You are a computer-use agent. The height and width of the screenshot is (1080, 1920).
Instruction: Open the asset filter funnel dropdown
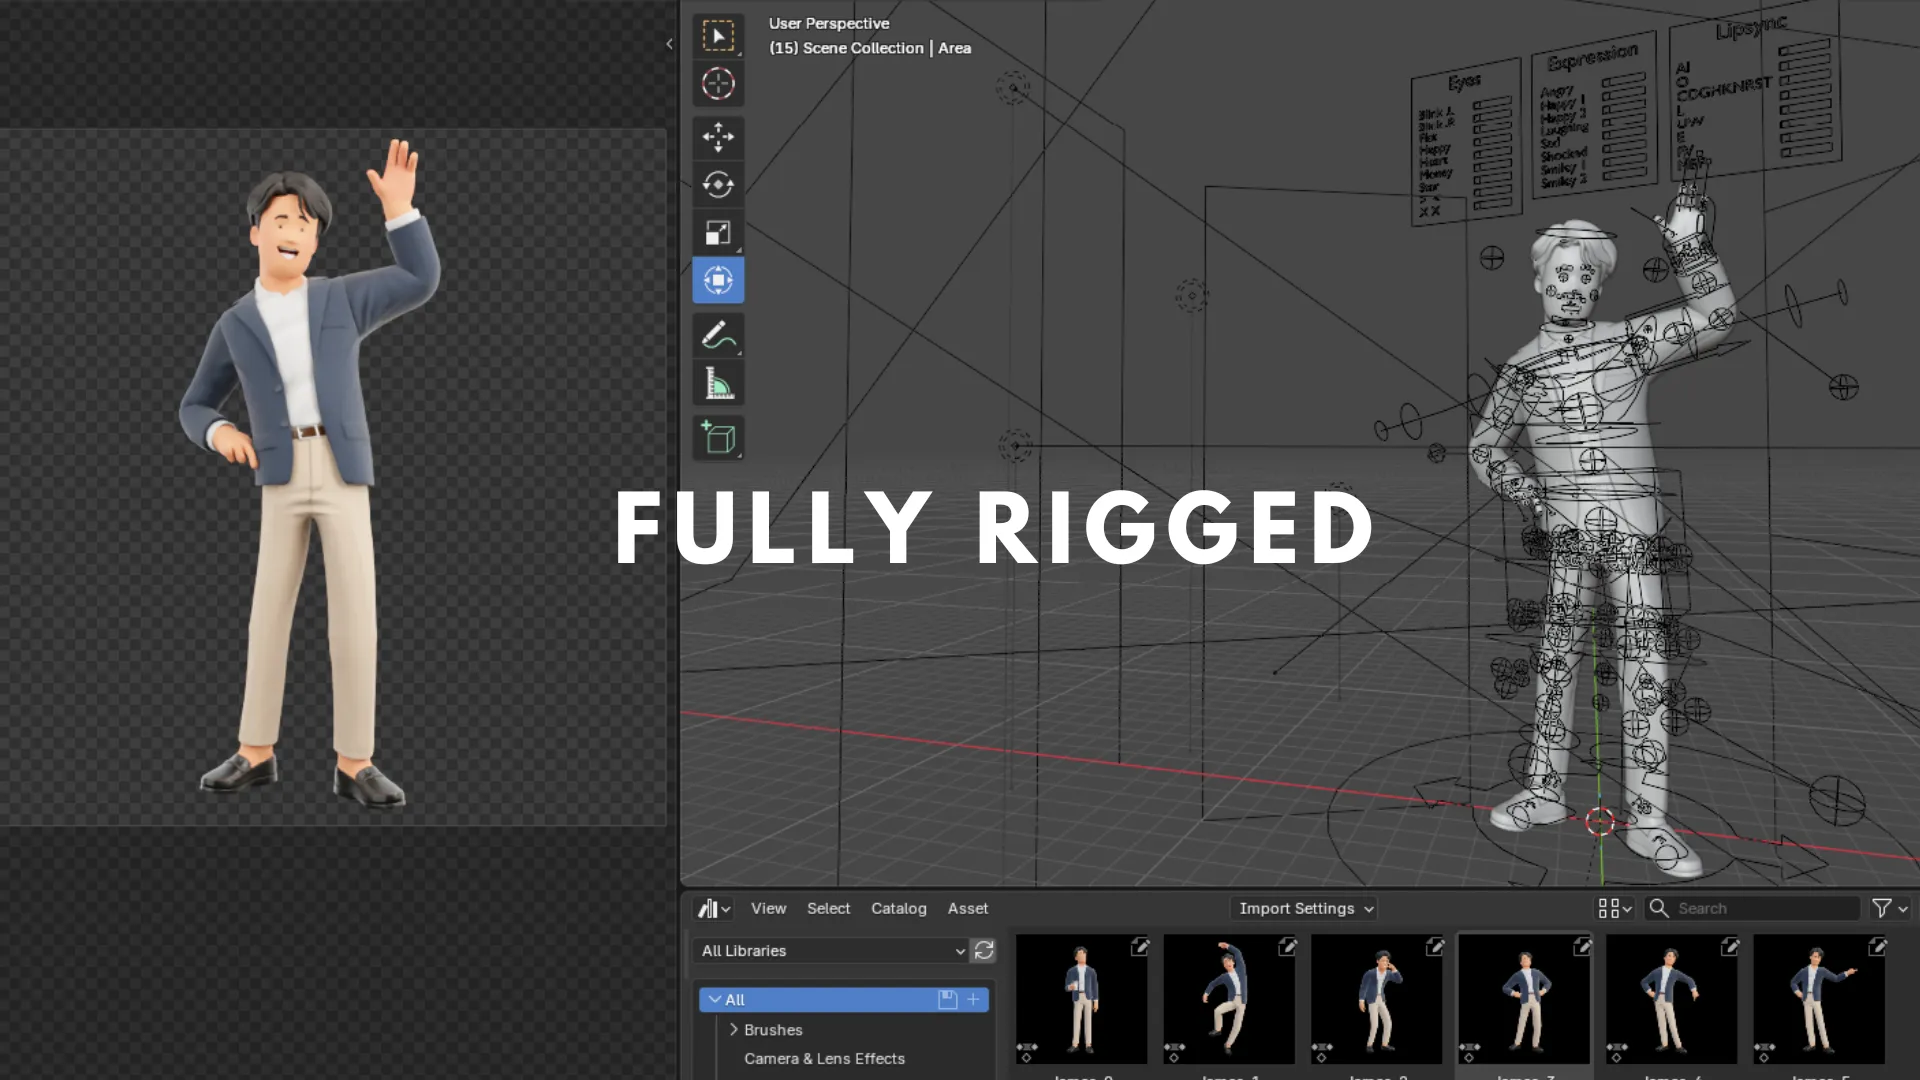click(x=1890, y=908)
